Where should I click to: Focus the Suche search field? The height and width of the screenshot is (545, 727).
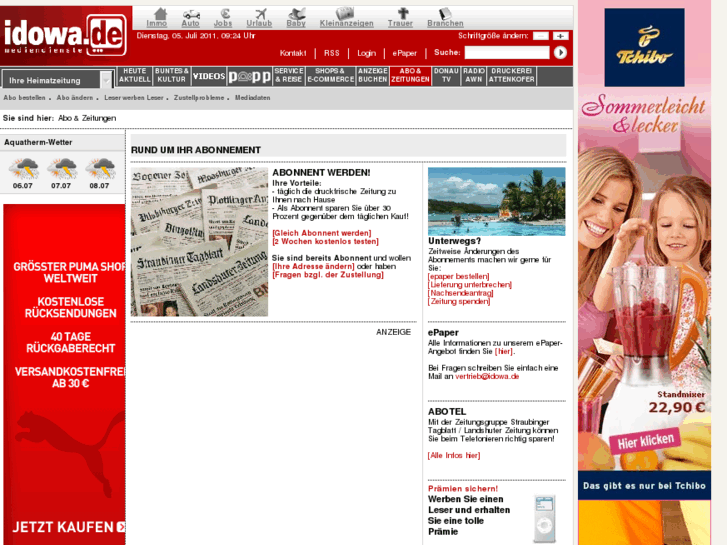(x=507, y=52)
